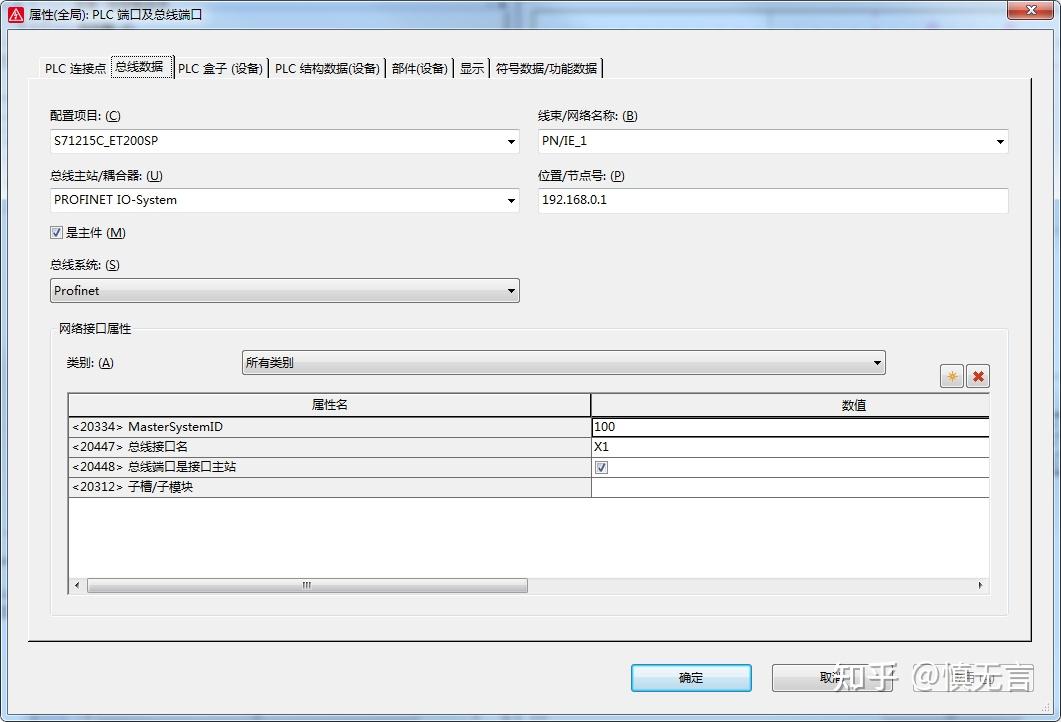Switch to PLC 连接点 tab
1061x722 pixels.
(75, 68)
